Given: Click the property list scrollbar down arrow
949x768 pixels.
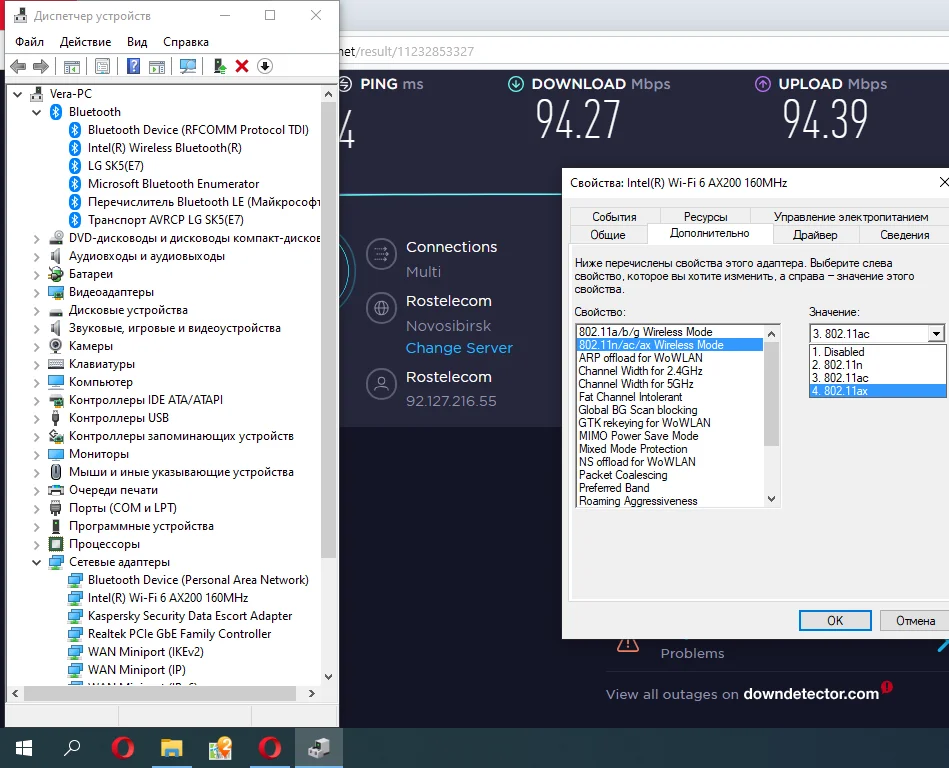Looking at the screenshot, I should tap(772, 499).
